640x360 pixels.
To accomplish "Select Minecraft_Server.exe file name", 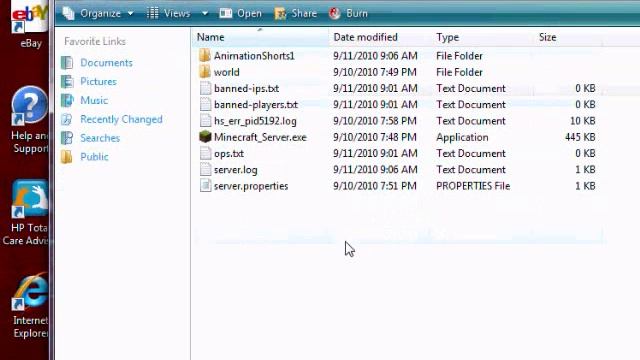I will (260, 137).
